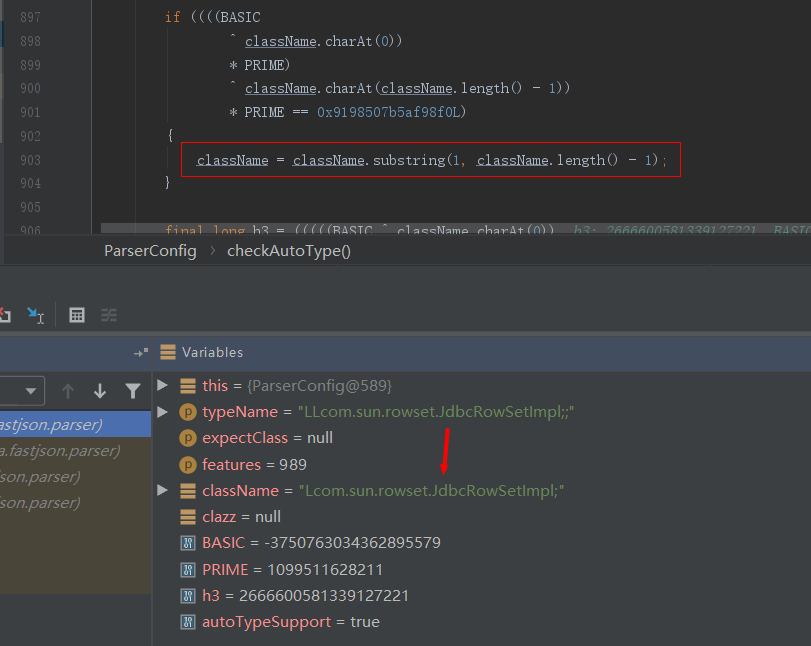Viewport: 811px width, 646px height.
Task: Click the Drop Frame icon in the debugger toolbar
Action: 5,315
